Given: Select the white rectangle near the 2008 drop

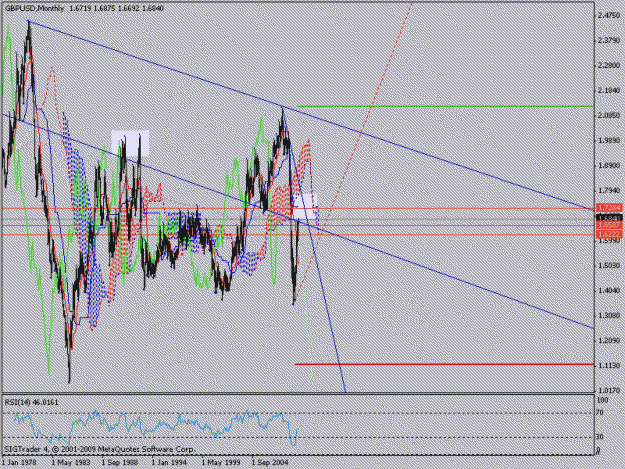Looking at the screenshot, I should (x=305, y=206).
